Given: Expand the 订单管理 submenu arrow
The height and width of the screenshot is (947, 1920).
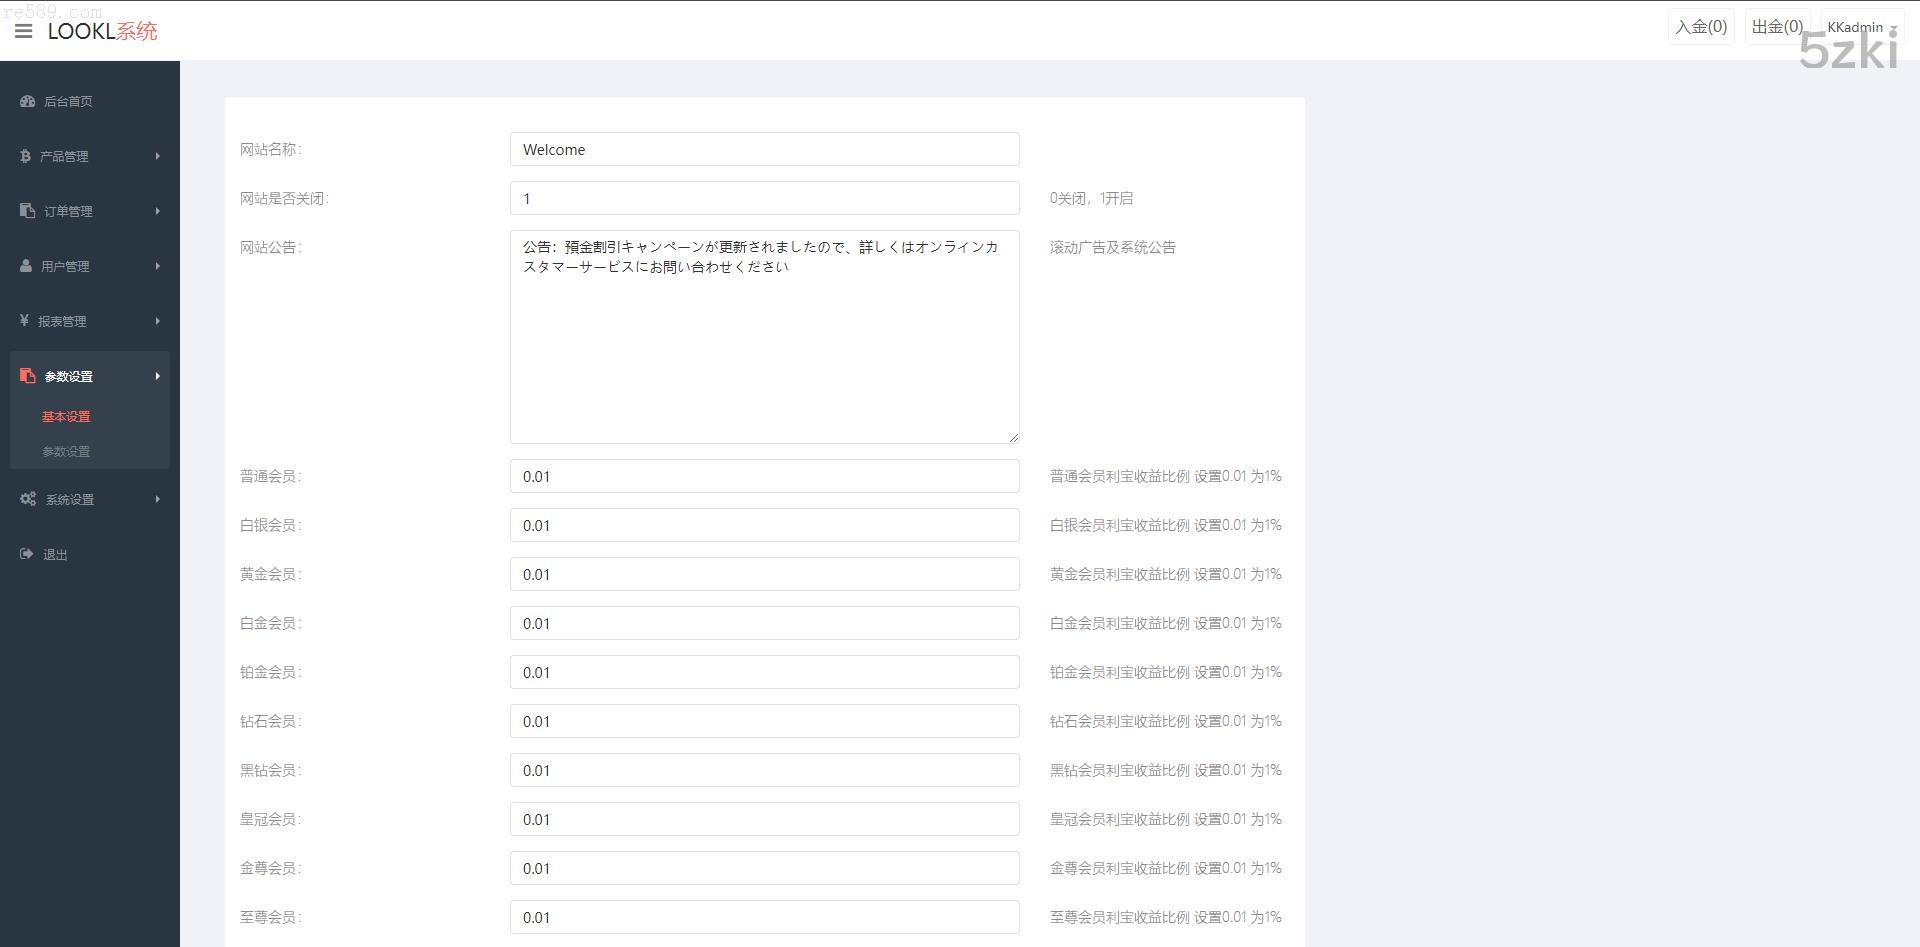Looking at the screenshot, I should (x=157, y=211).
